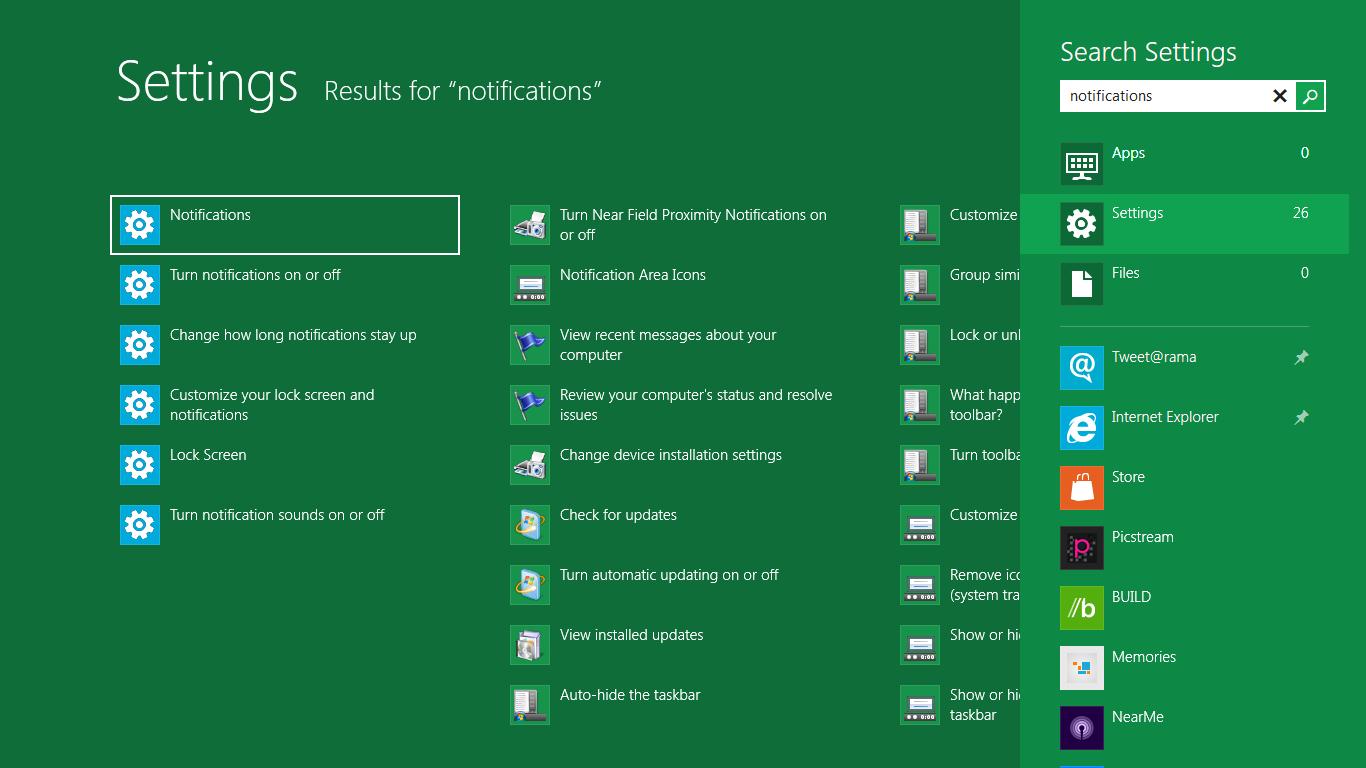This screenshot has height=768, width=1366.
Task: Open View recent messages about your computer
Action: click(675, 345)
